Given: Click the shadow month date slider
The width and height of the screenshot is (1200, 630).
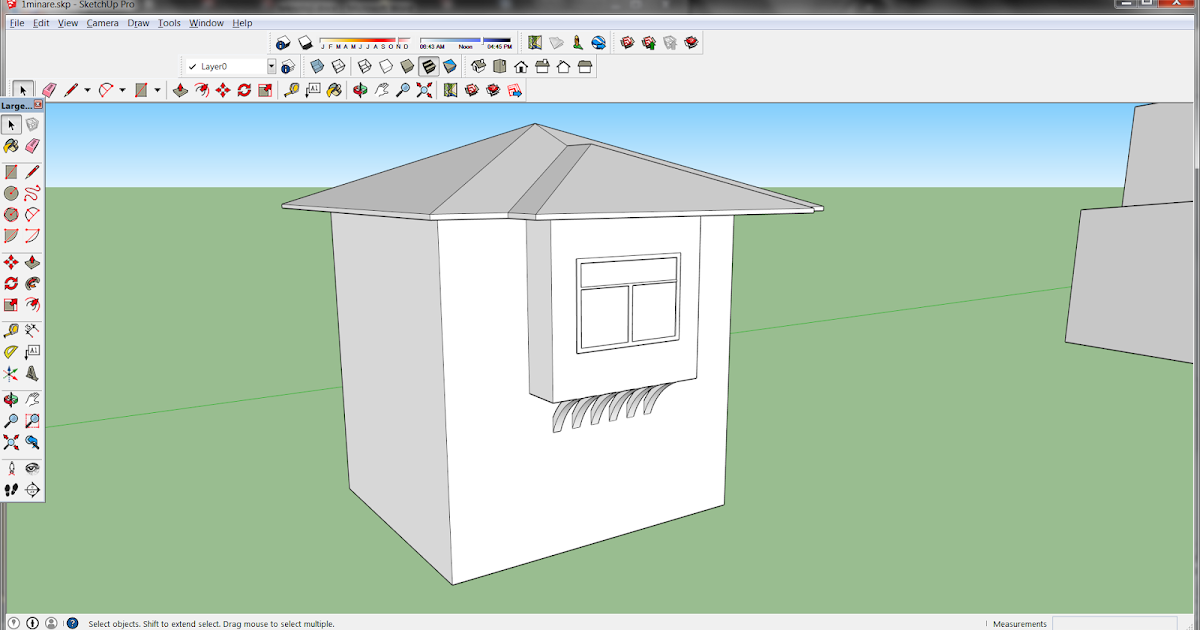Looking at the screenshot, I should click(364, 43).
